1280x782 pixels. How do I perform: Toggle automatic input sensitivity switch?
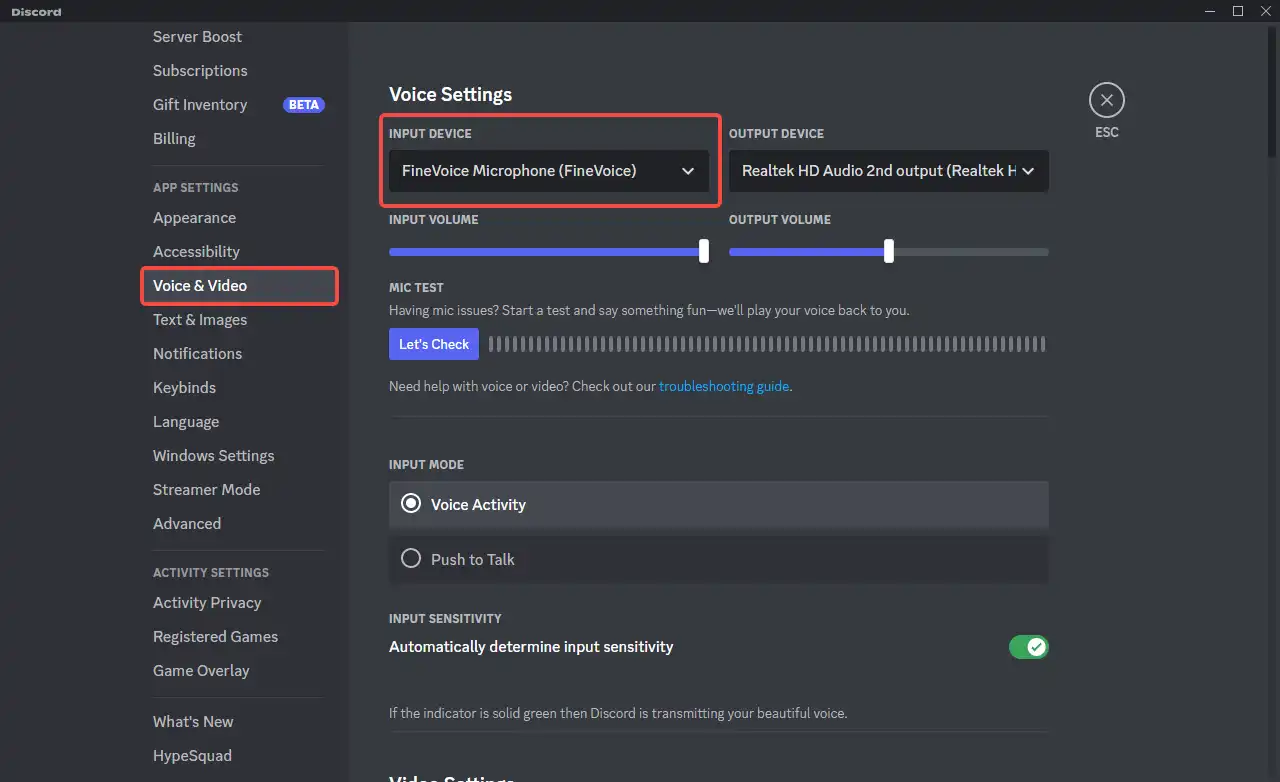[1028, 647]
